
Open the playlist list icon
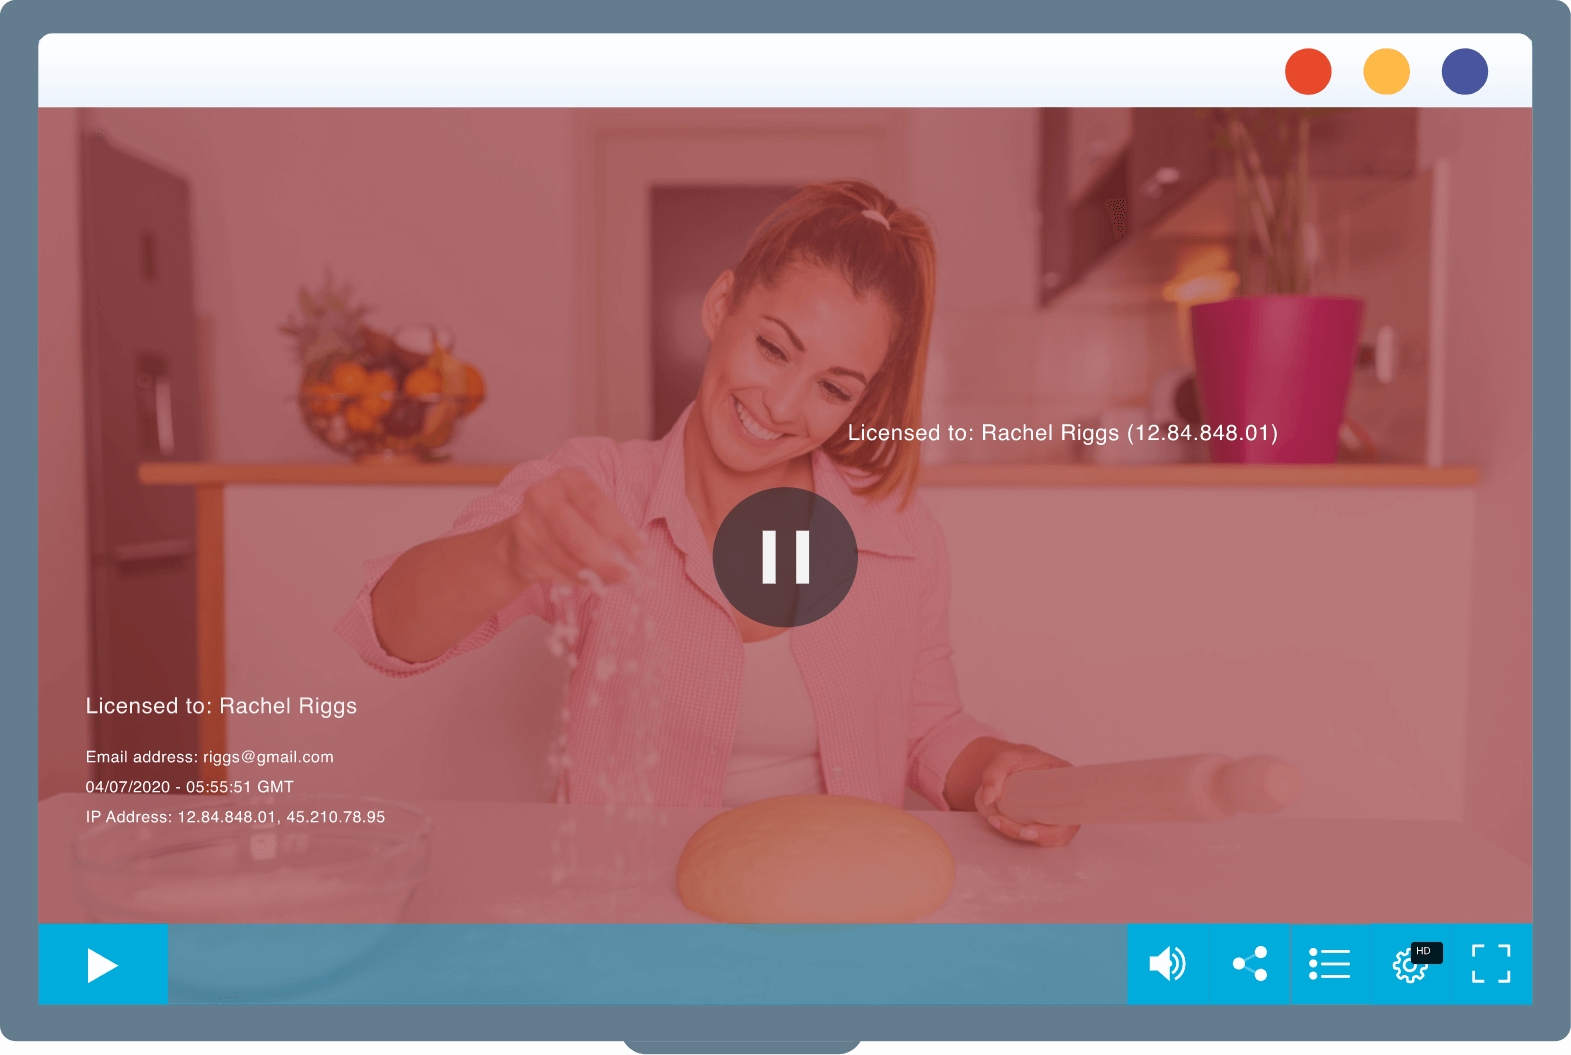pyautogui.click(x=1330, y=964)
